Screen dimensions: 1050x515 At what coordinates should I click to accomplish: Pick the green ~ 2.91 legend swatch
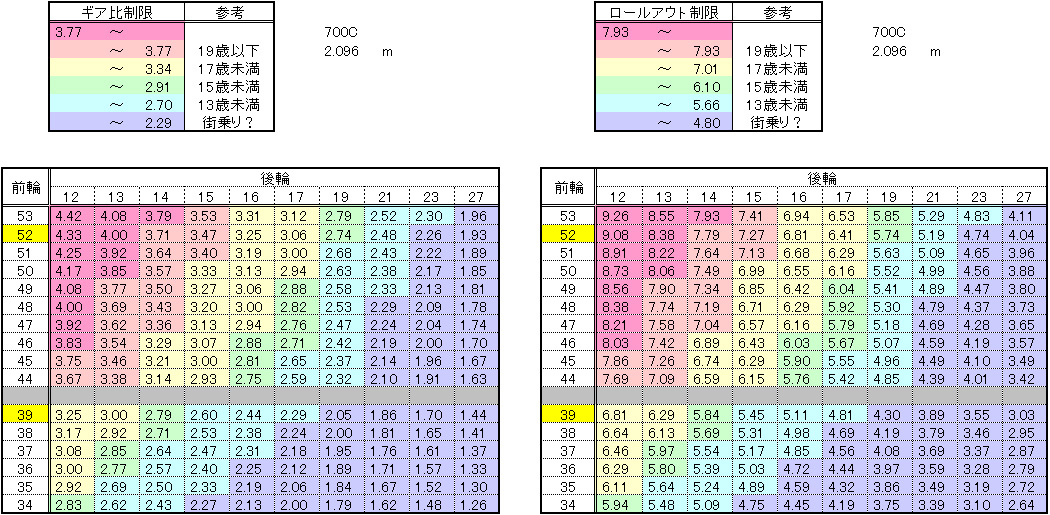click(x=117, y=86)
